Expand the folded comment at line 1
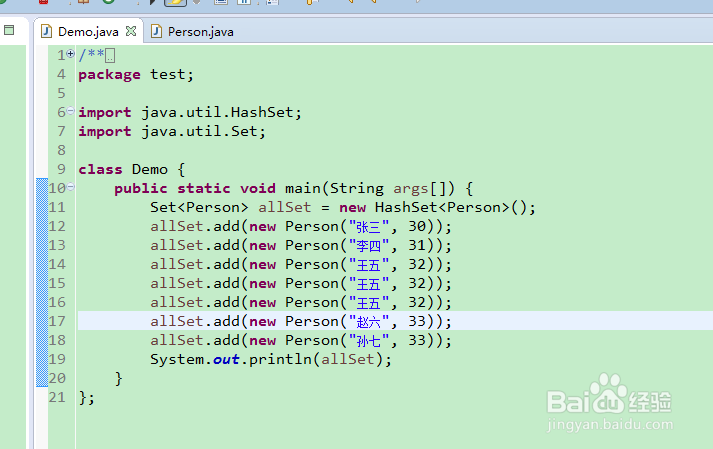Image resolution: width=713 pixels, height=449 pixels. pos(70,54)
